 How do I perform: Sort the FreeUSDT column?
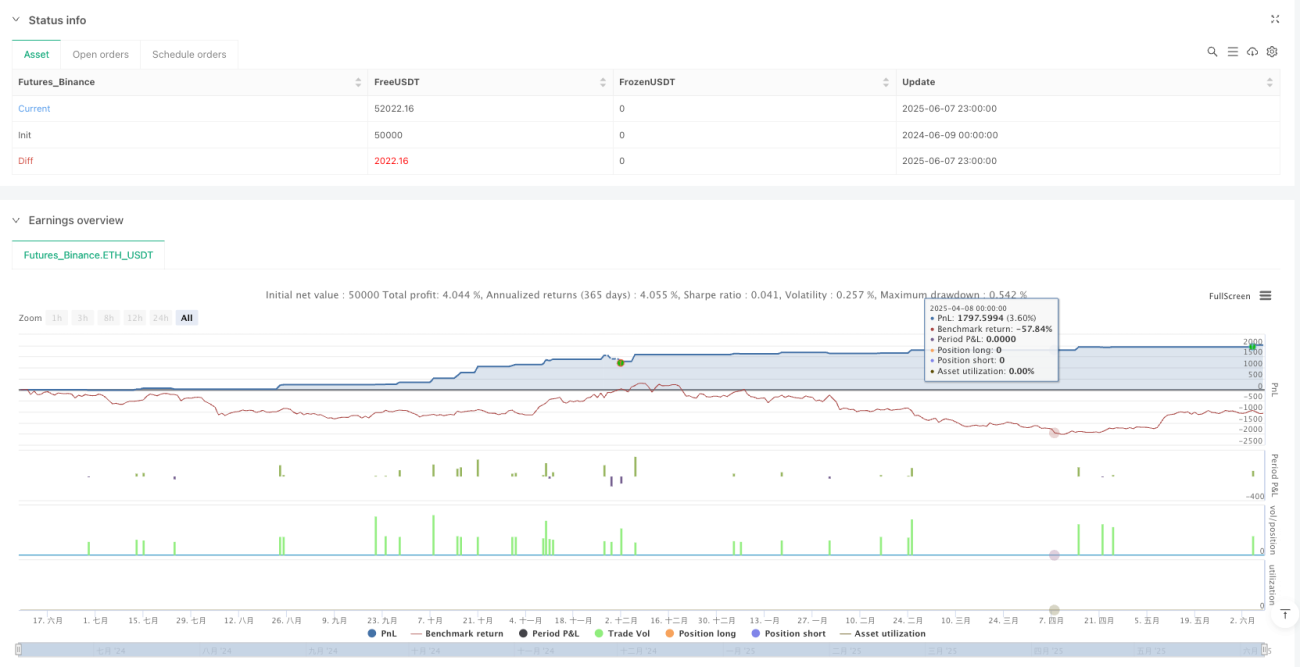pyautogui.click(x=603, y=82)
